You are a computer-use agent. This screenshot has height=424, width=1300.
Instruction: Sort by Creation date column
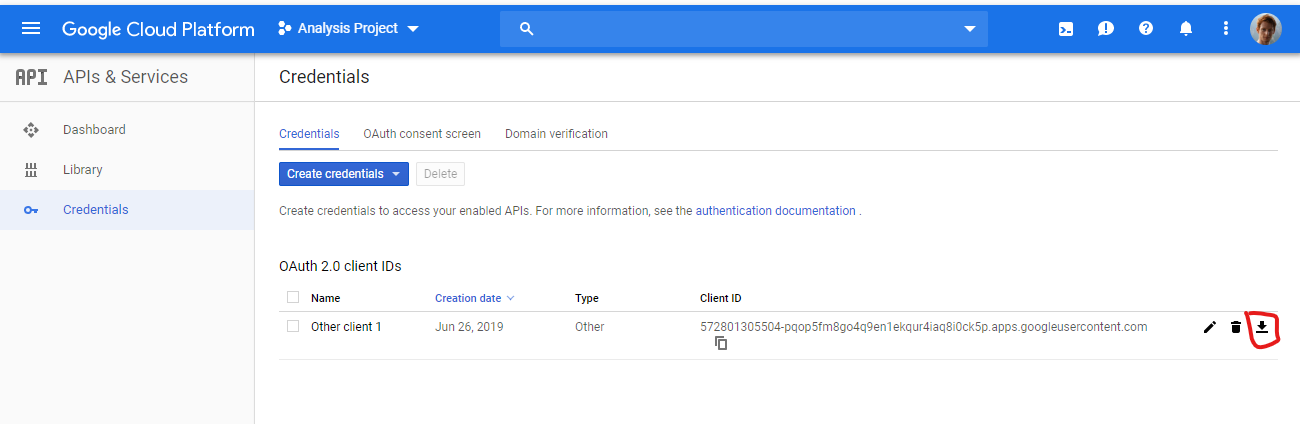pyautogui.click(x=475, y=298)
